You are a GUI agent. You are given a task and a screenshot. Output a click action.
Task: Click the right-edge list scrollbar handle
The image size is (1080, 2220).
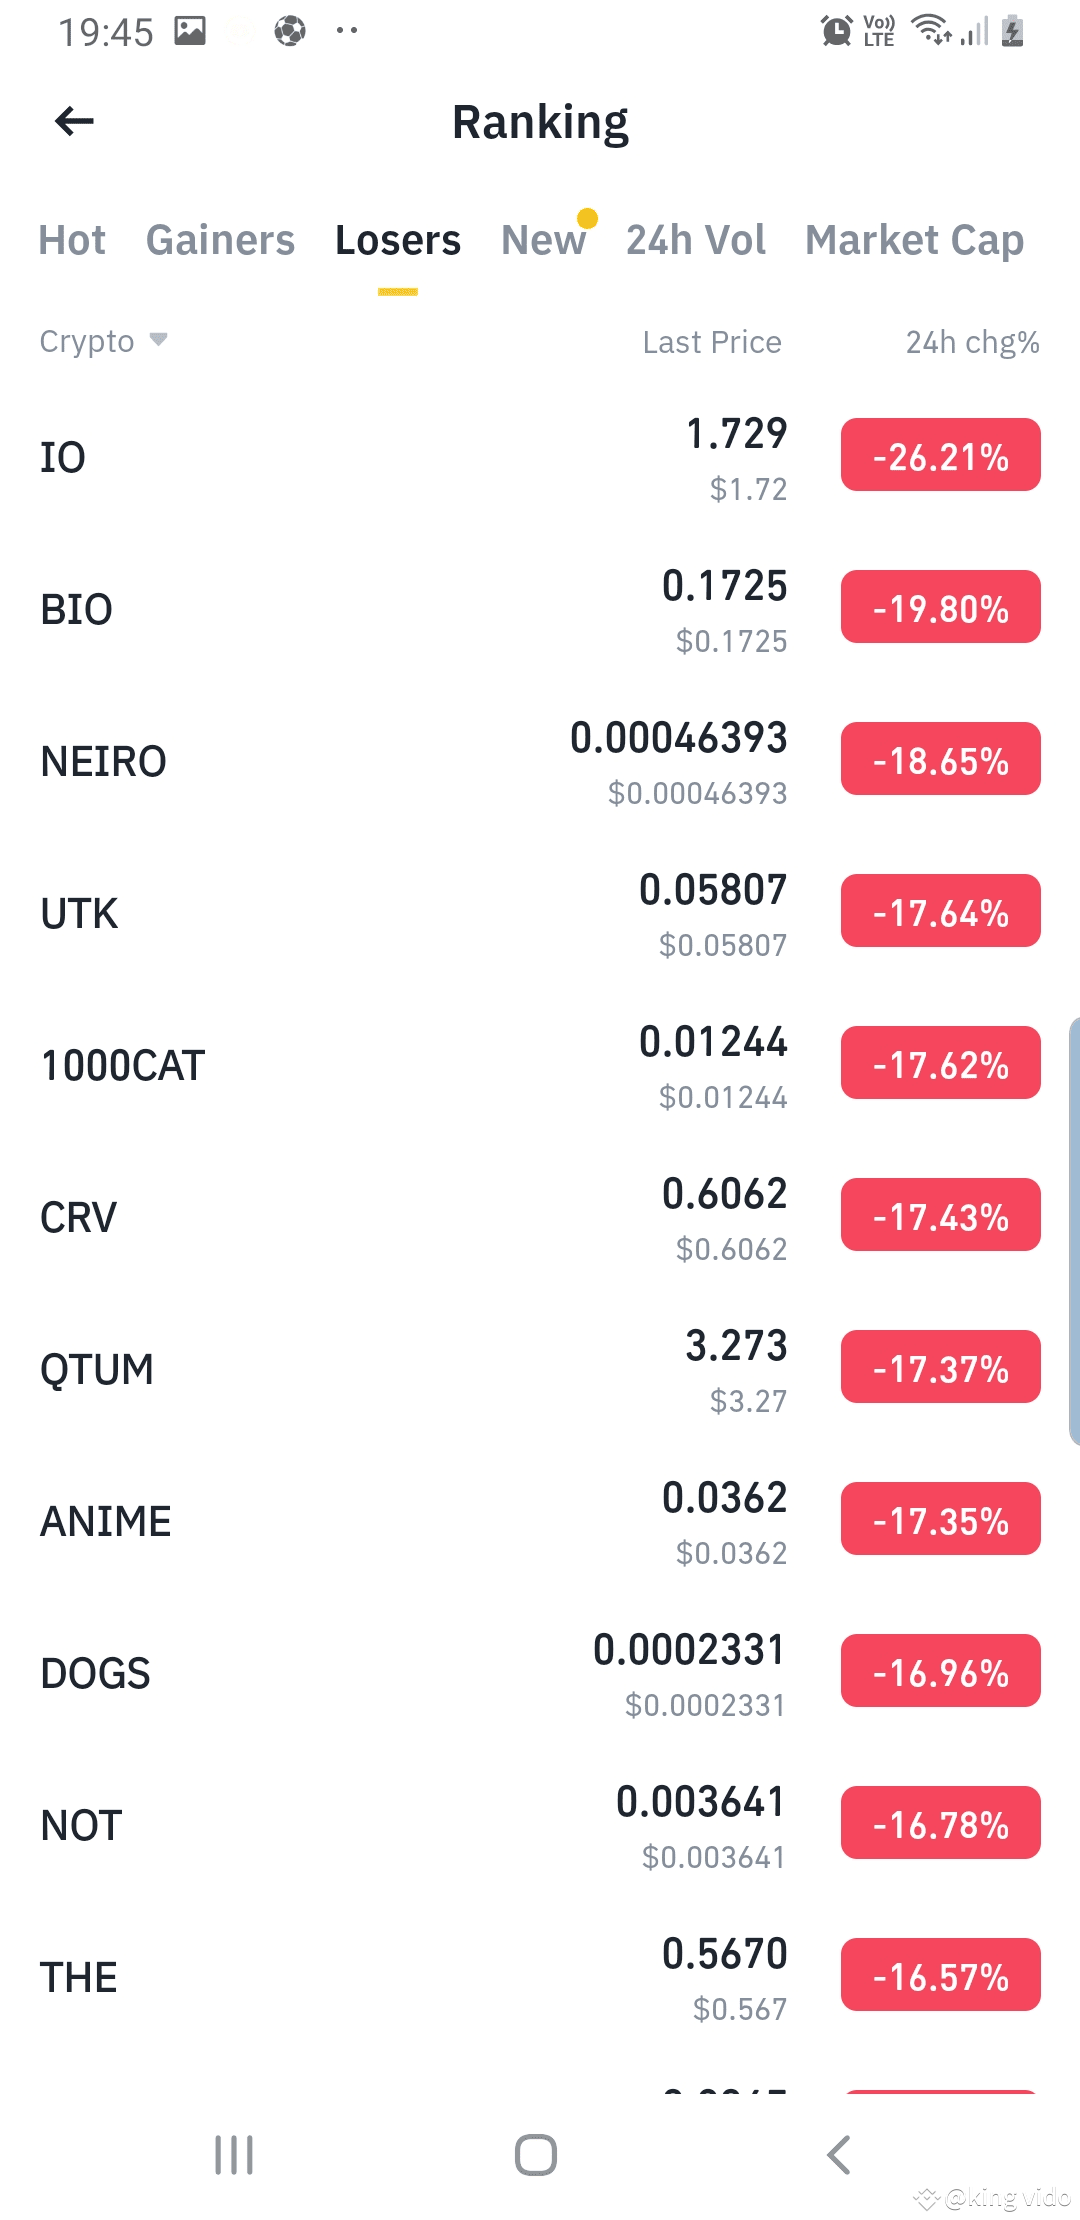tap(1074, 1231)
